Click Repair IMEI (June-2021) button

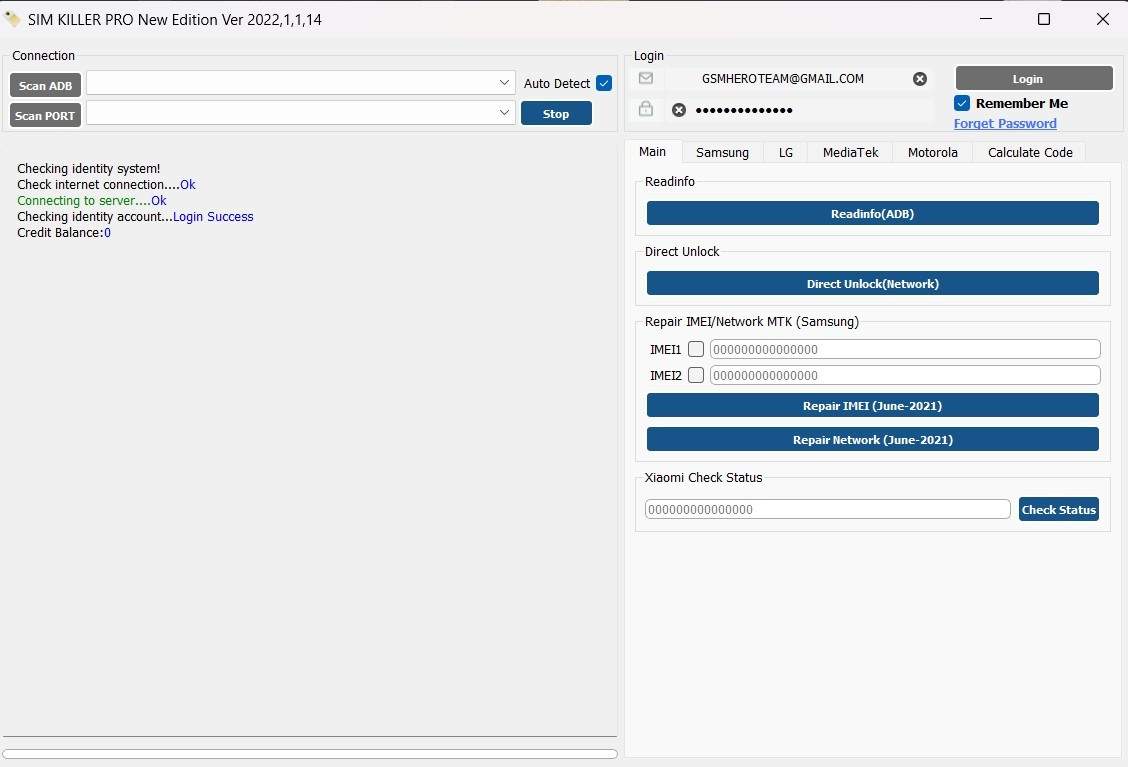pos(873,406)
